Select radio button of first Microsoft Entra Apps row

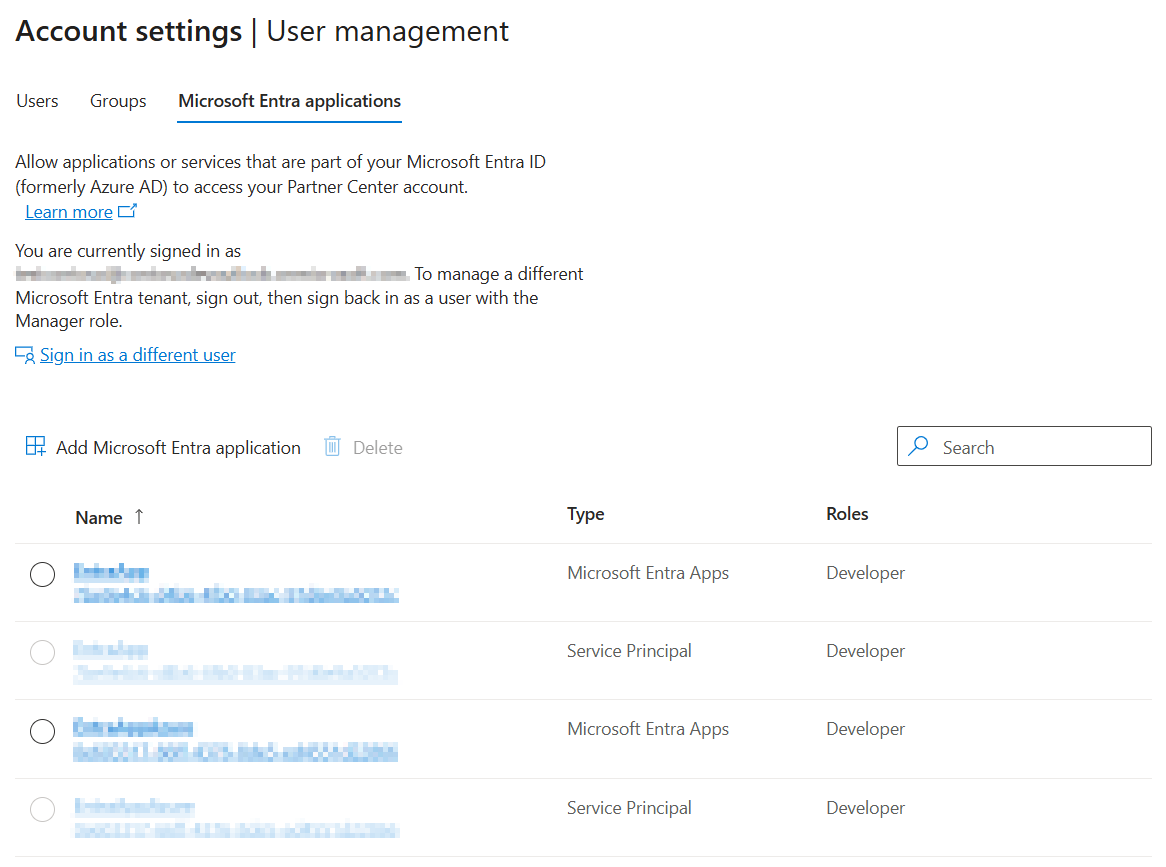pyautogui.click(x=42, y=575)
